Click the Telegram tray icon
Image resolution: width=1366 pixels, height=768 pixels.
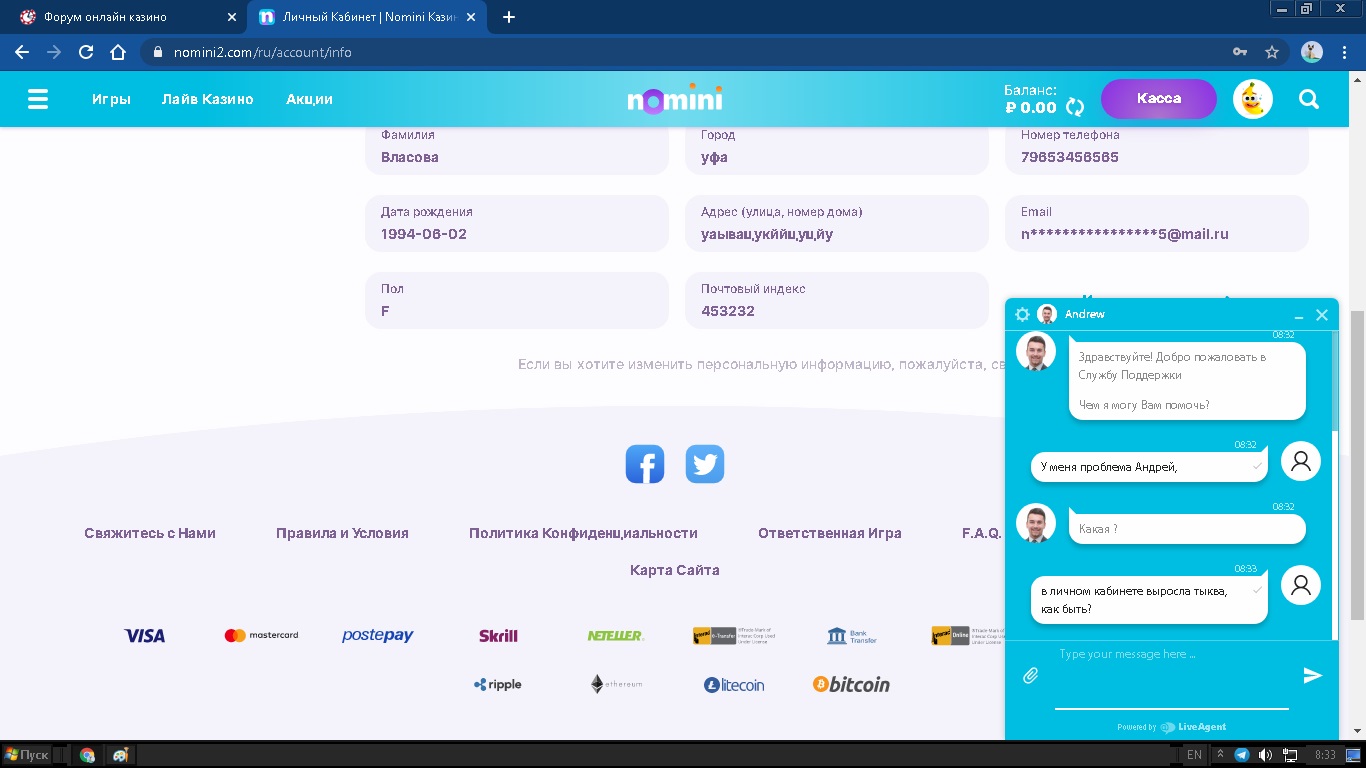click(1242, 755)
